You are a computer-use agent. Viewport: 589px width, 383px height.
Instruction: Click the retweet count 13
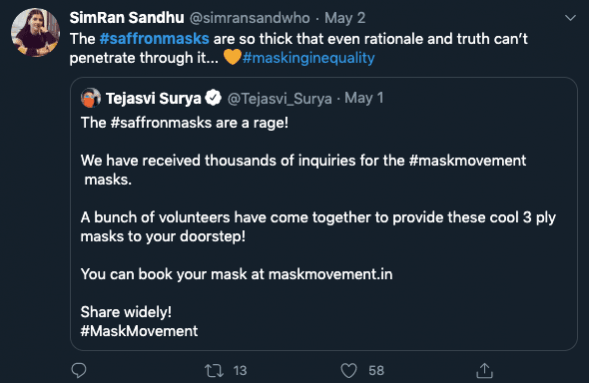tap(240, 371)
